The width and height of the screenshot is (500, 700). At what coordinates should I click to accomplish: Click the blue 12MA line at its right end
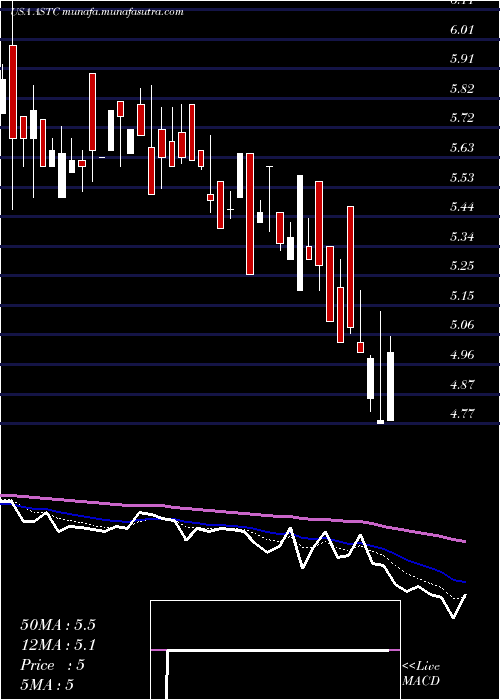point(464,582)
